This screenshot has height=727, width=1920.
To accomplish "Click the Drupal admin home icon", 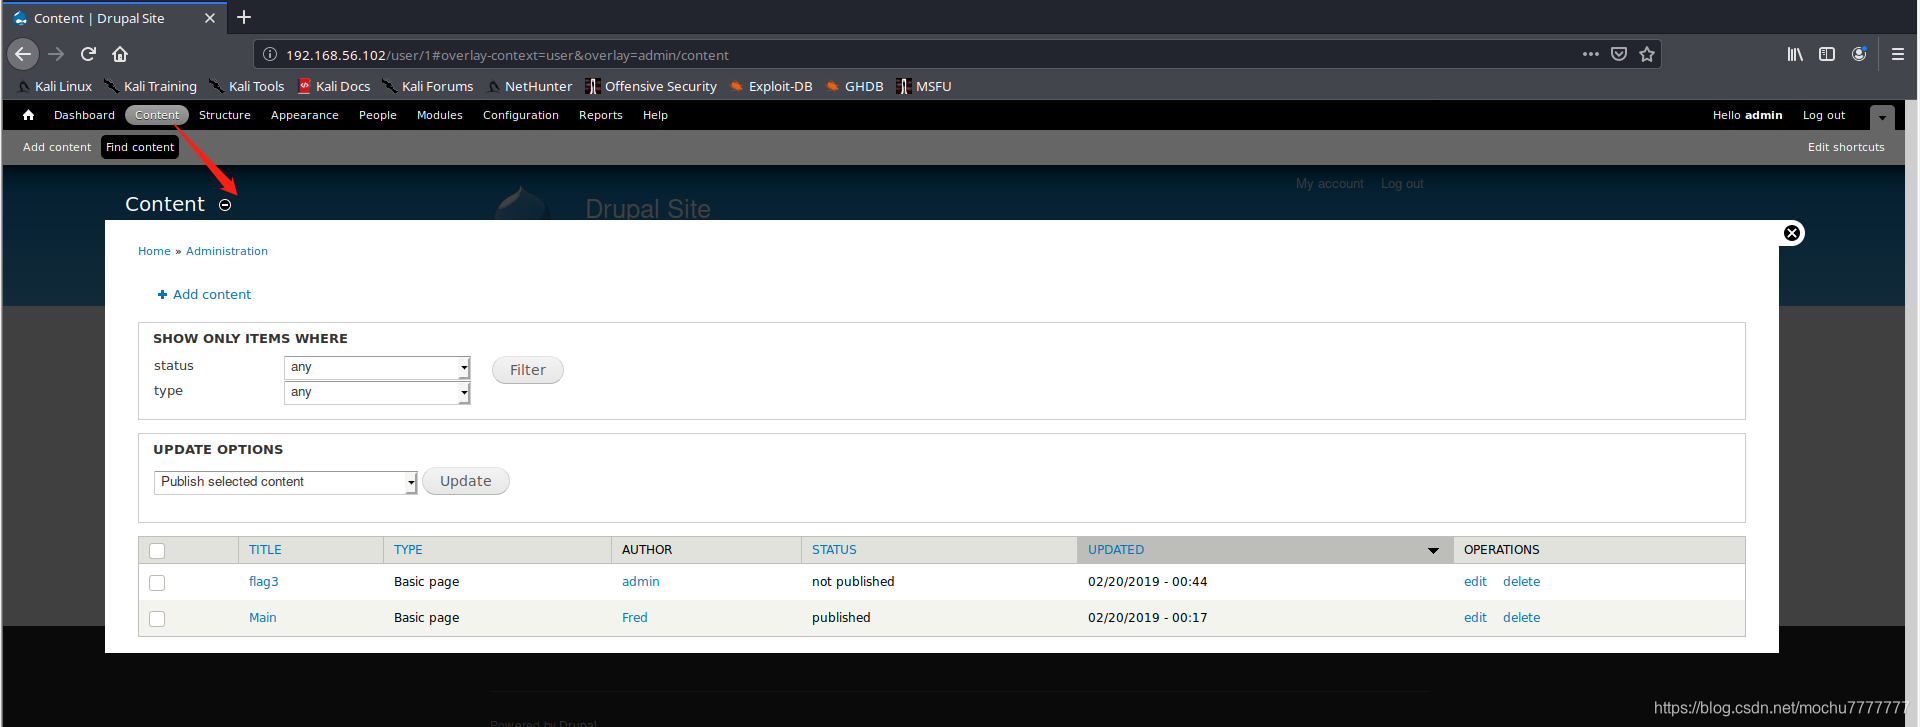I will [x=28, y=115].
